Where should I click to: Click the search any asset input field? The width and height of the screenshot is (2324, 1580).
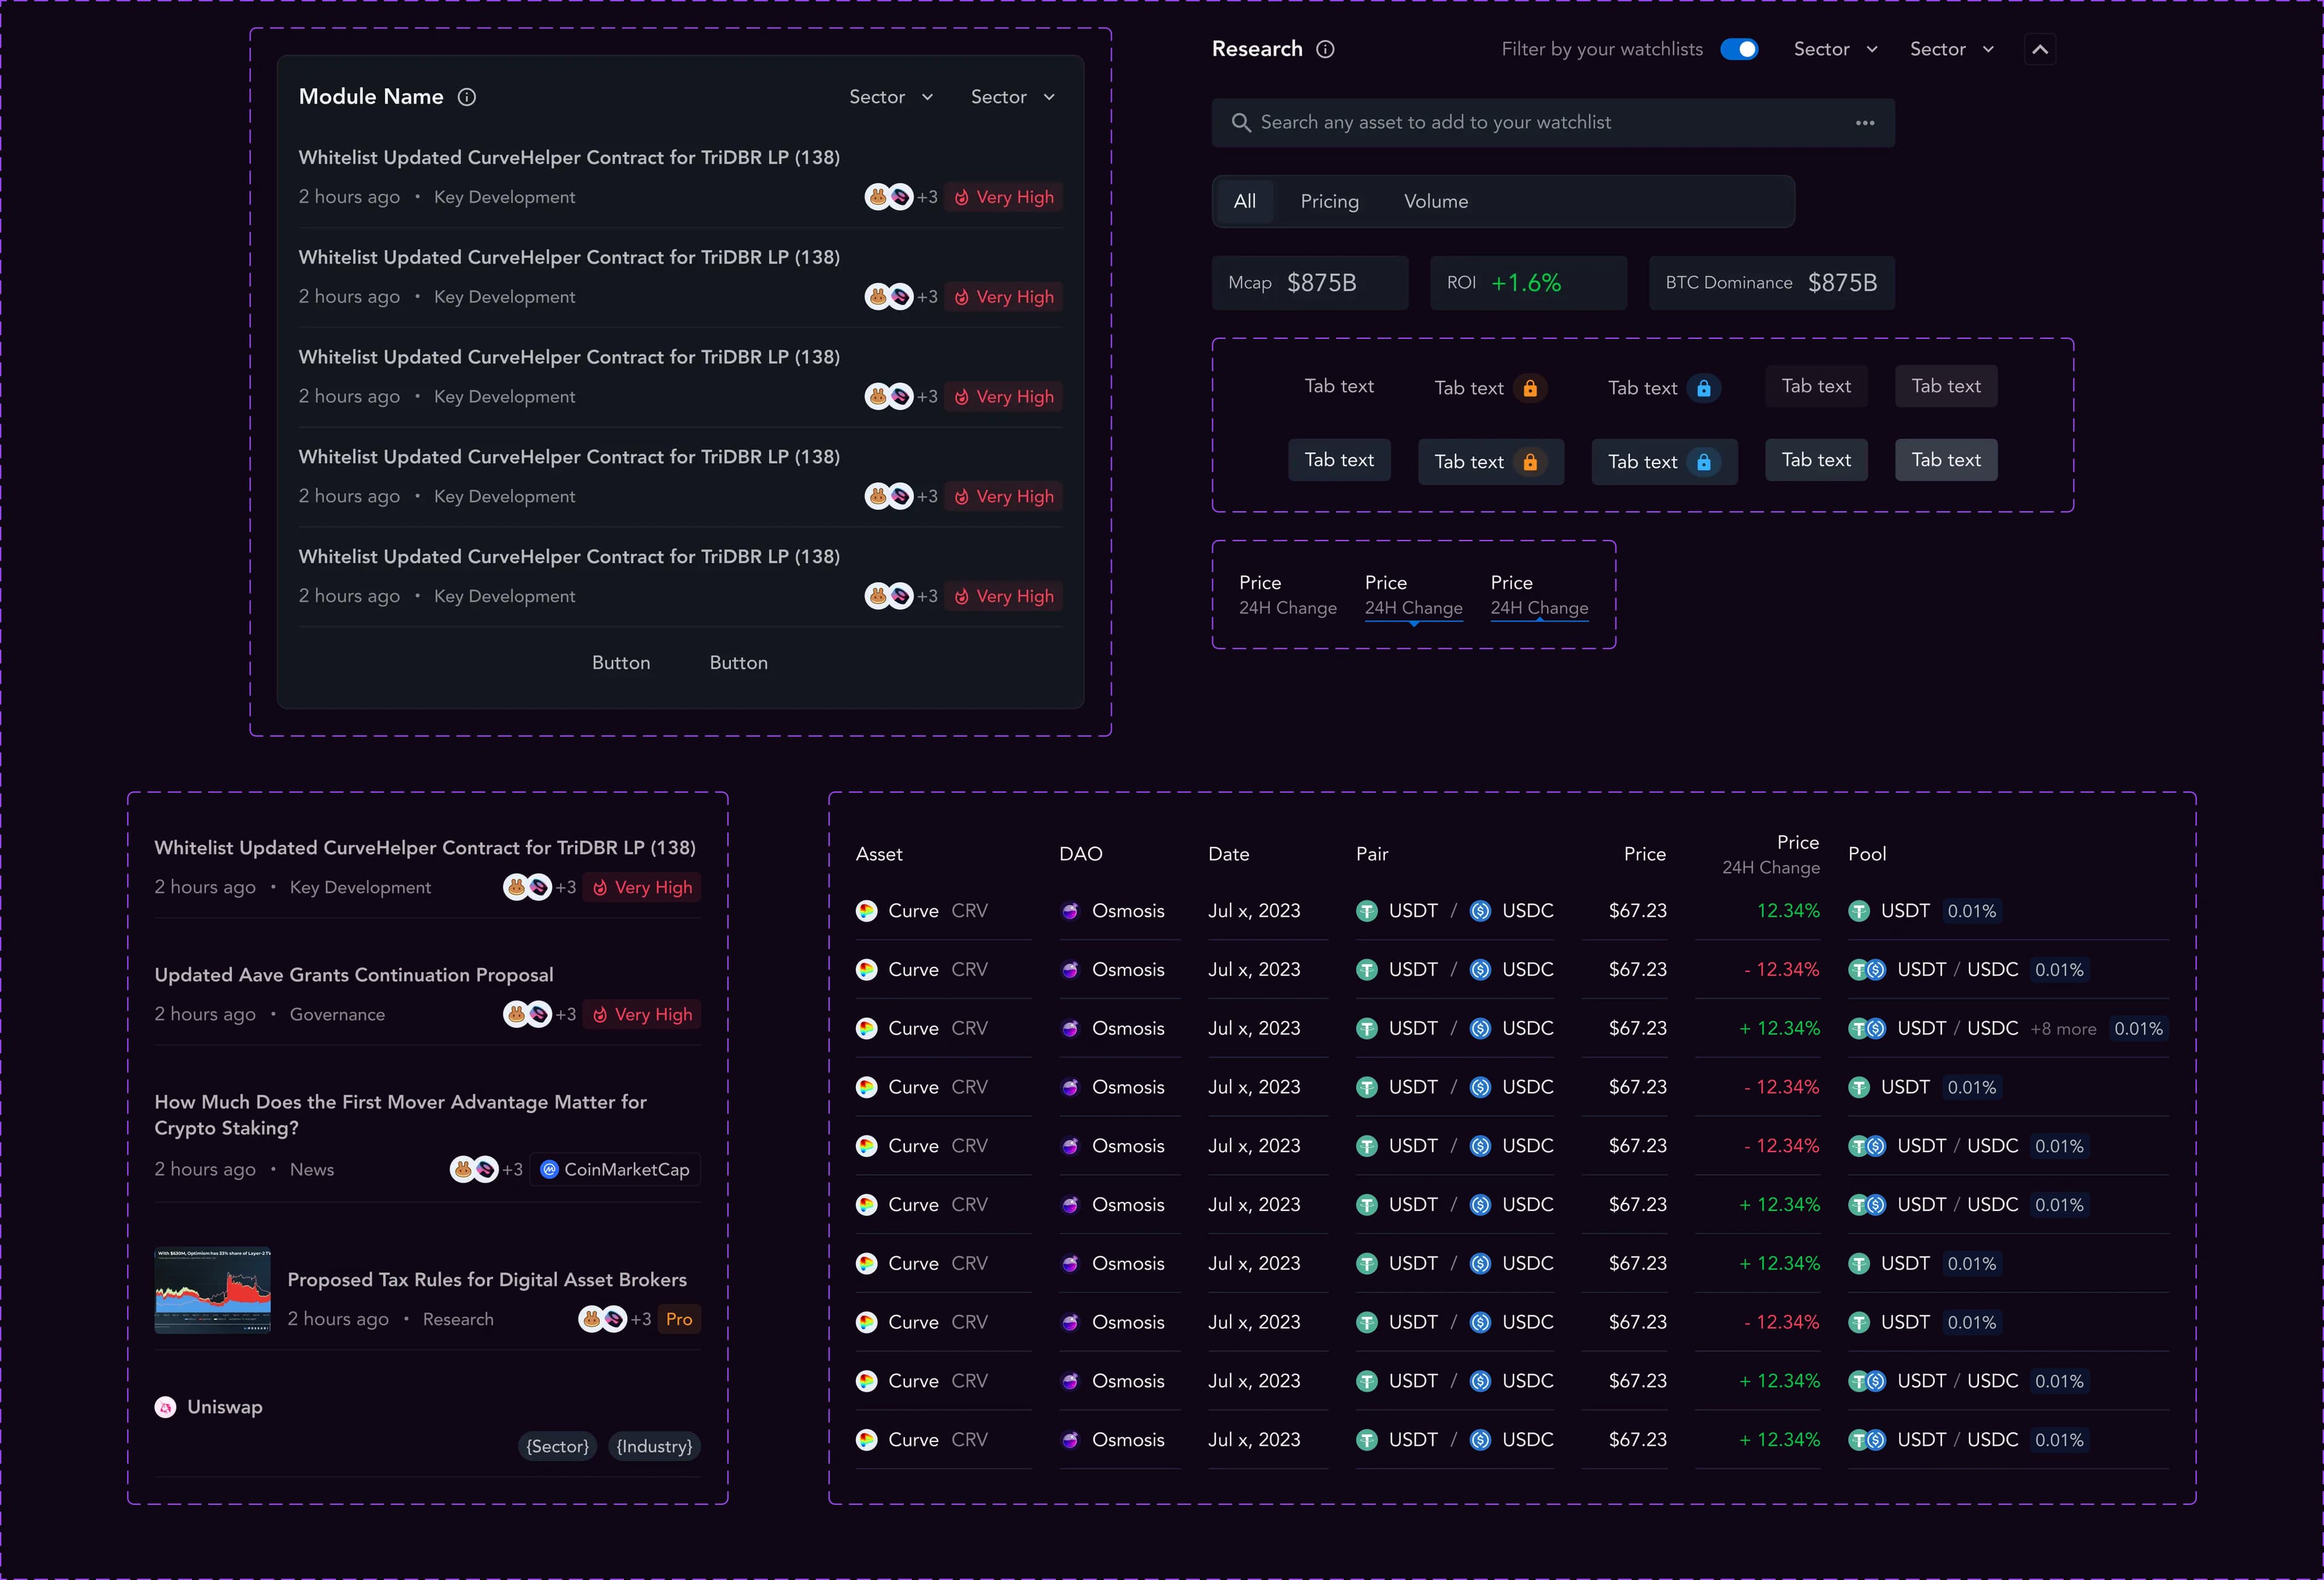coord(1553,122)
